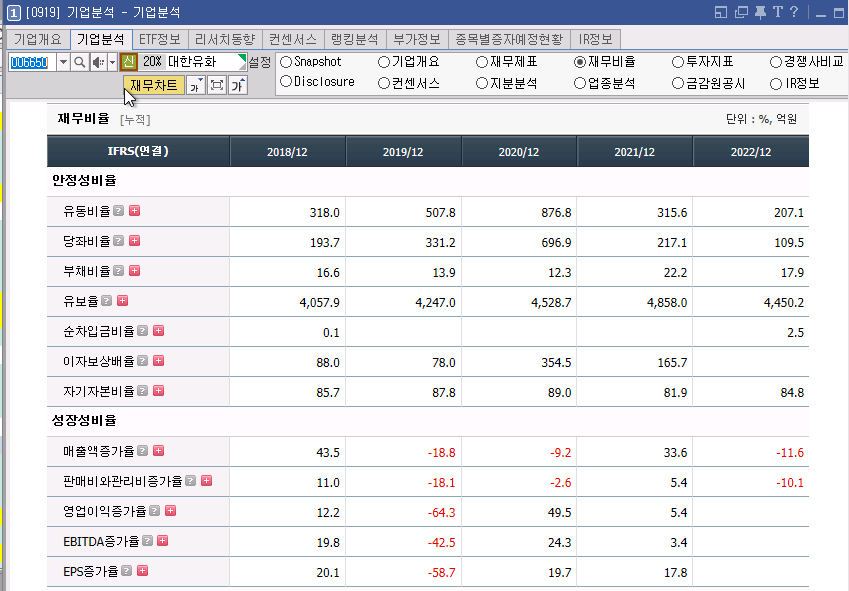Click the fit-to-screen icon beside 재무차트
The width and height of the screenshot is (849, 591).
217,85
